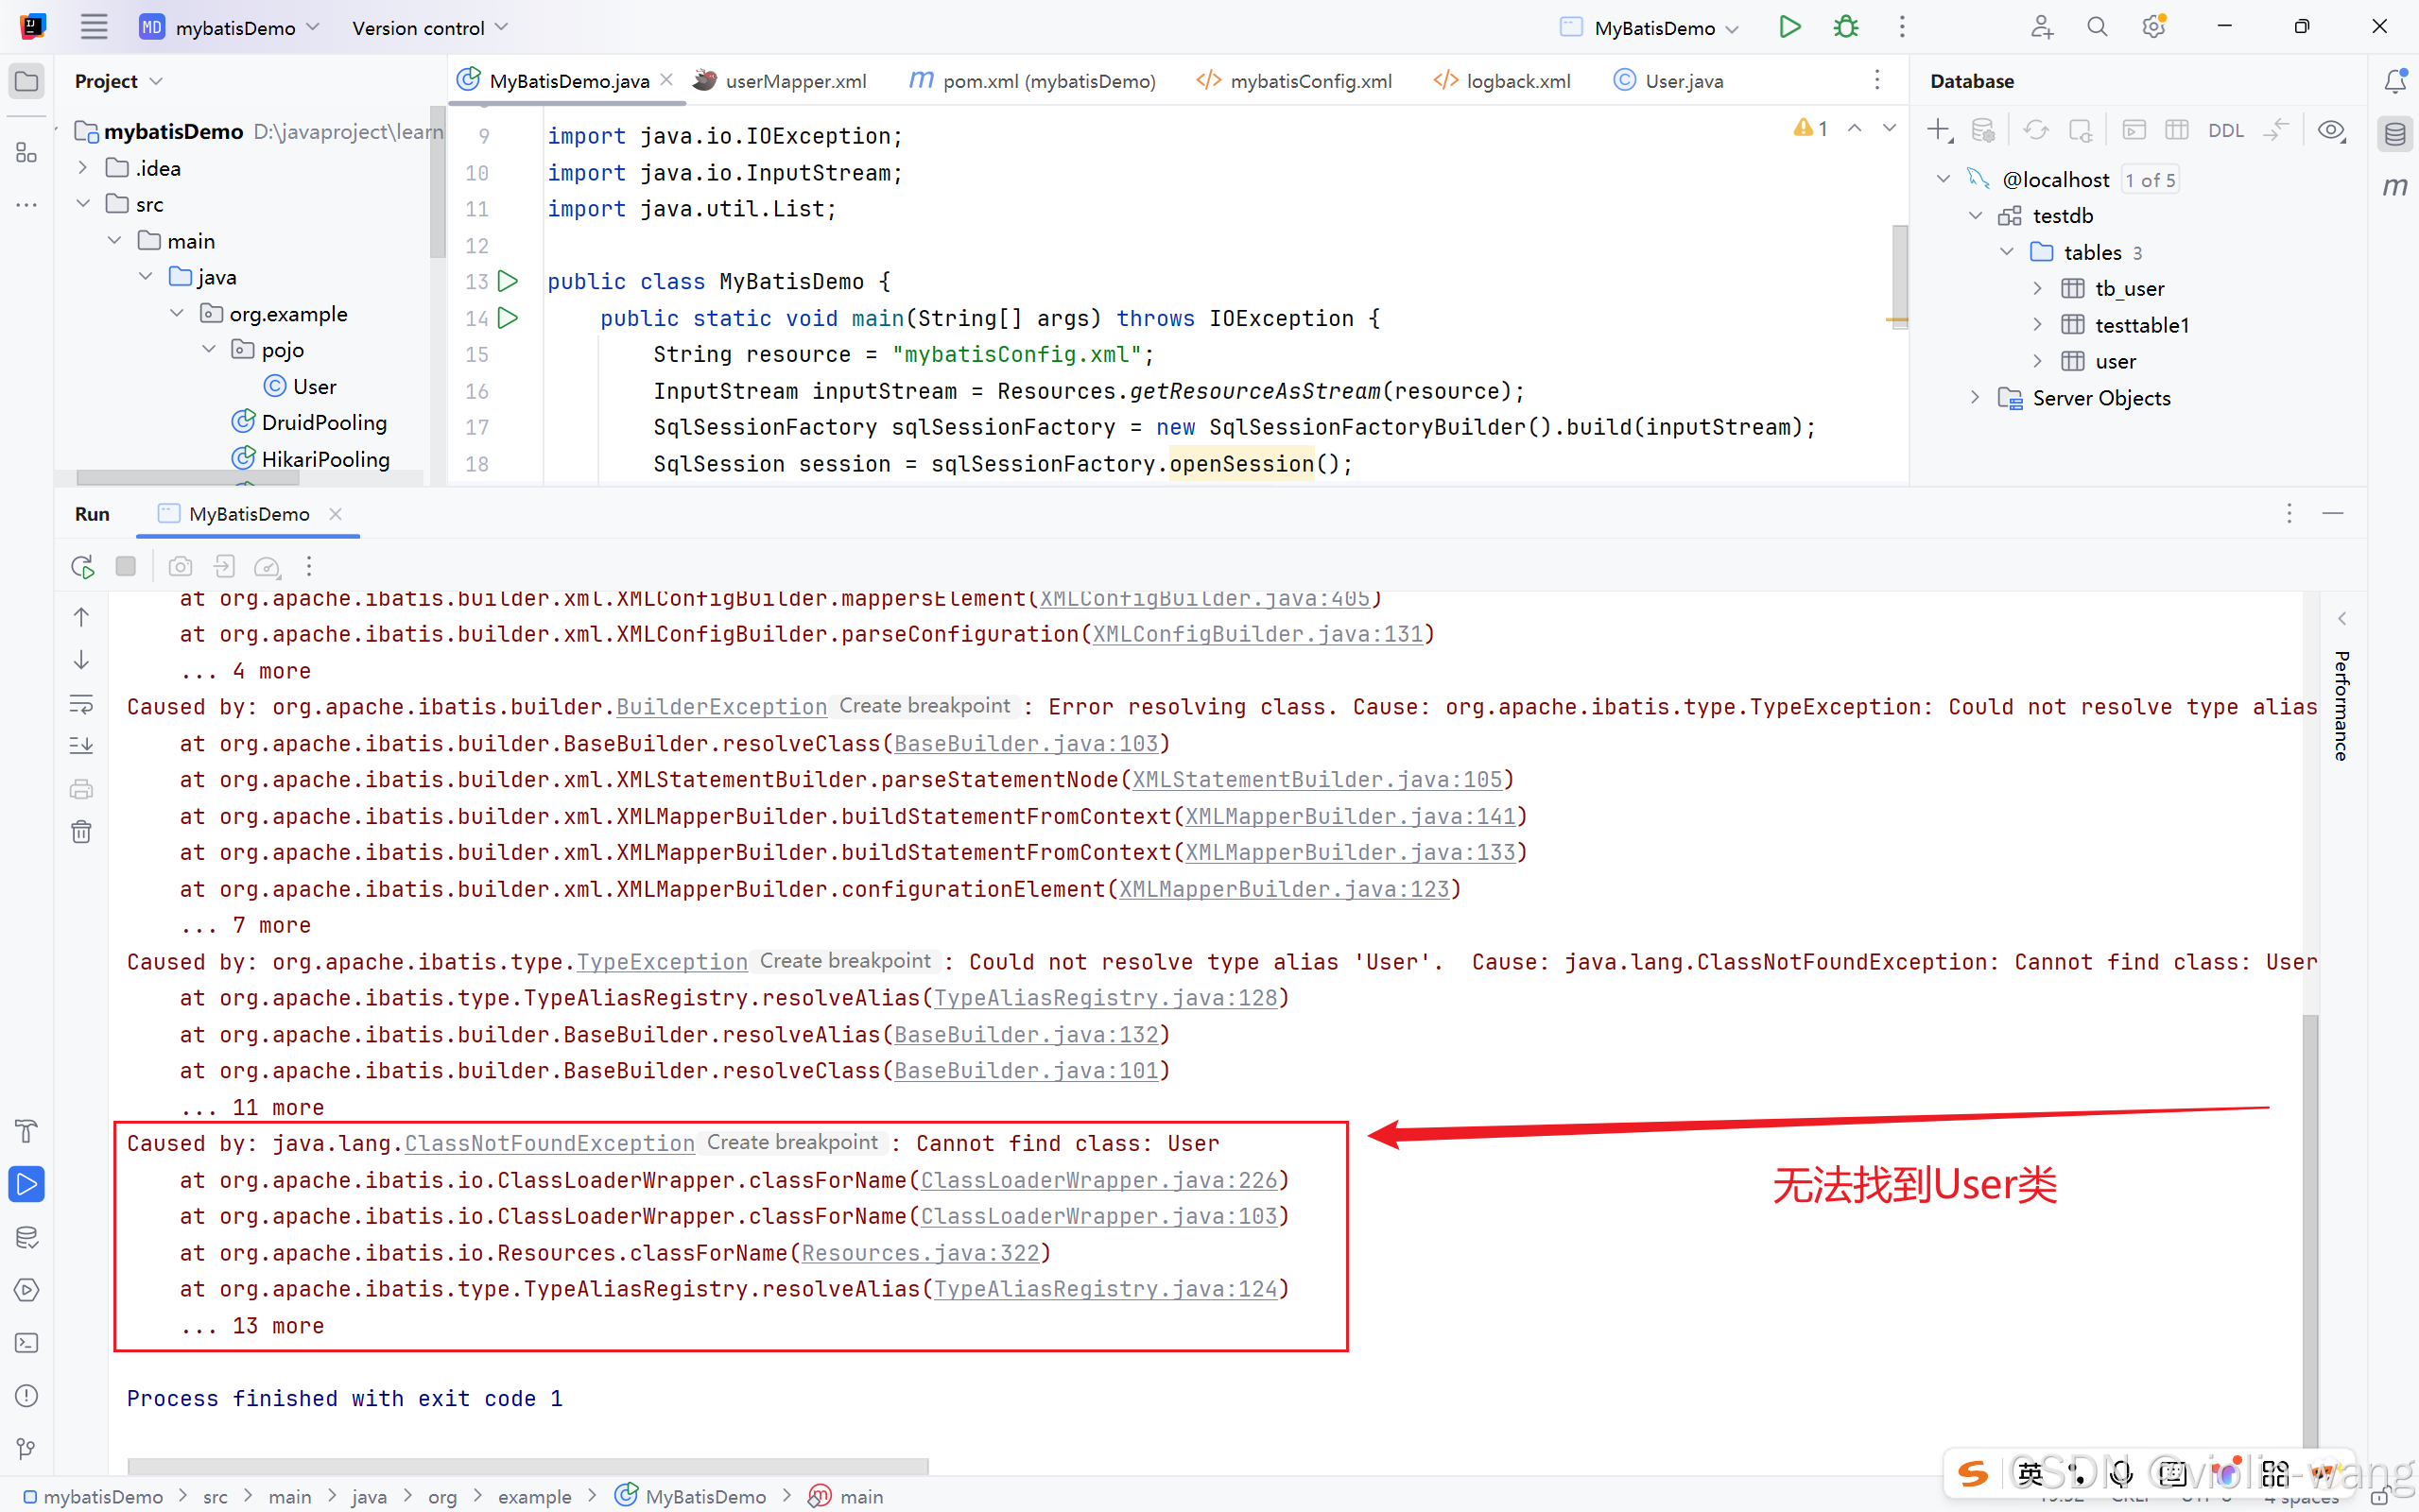
Task: Switch to the userMapper.xml editor tab
Action: (x=794, y=81)
